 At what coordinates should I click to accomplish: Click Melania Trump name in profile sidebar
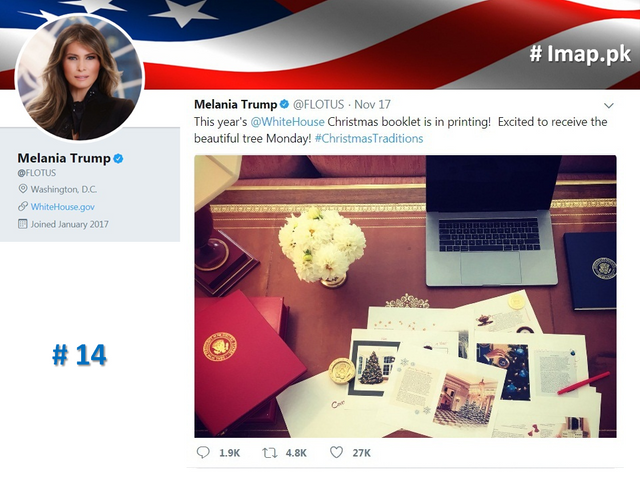tap(64, 158)
